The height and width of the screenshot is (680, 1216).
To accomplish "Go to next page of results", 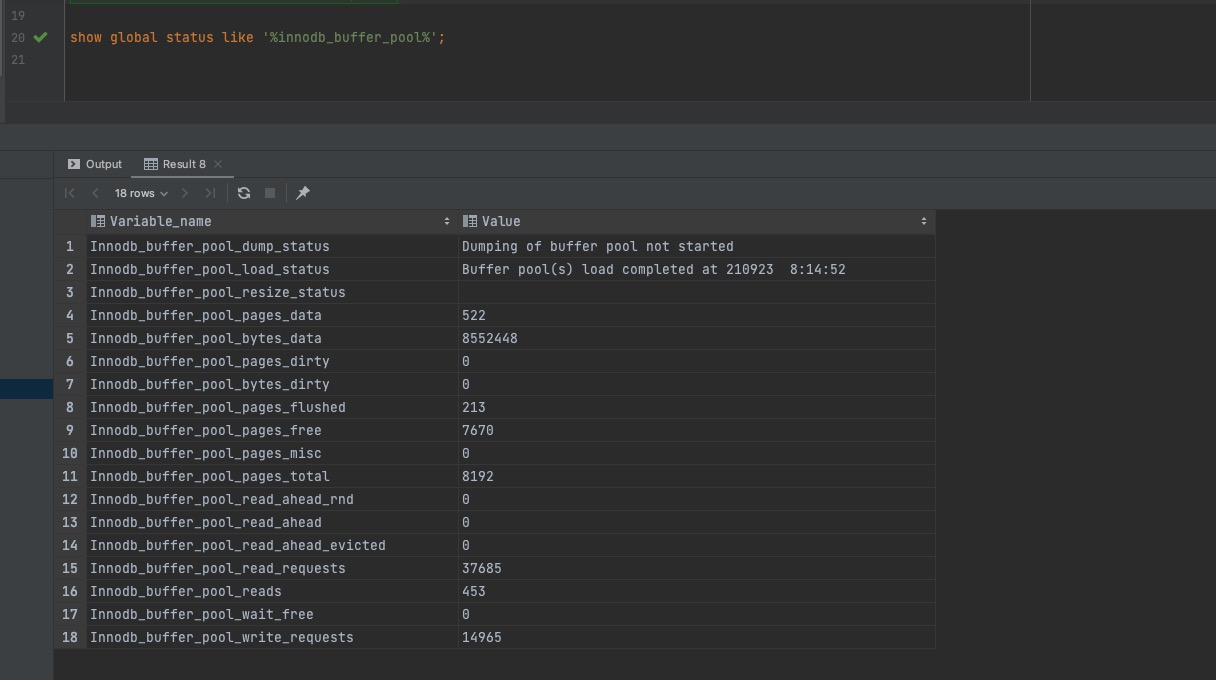I will [x=185, y=193].
